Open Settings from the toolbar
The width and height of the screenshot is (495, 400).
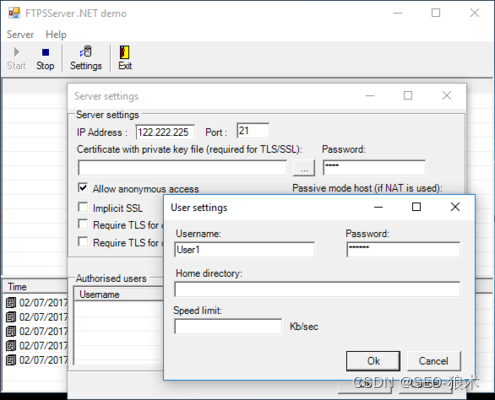(x=86, y=58)
